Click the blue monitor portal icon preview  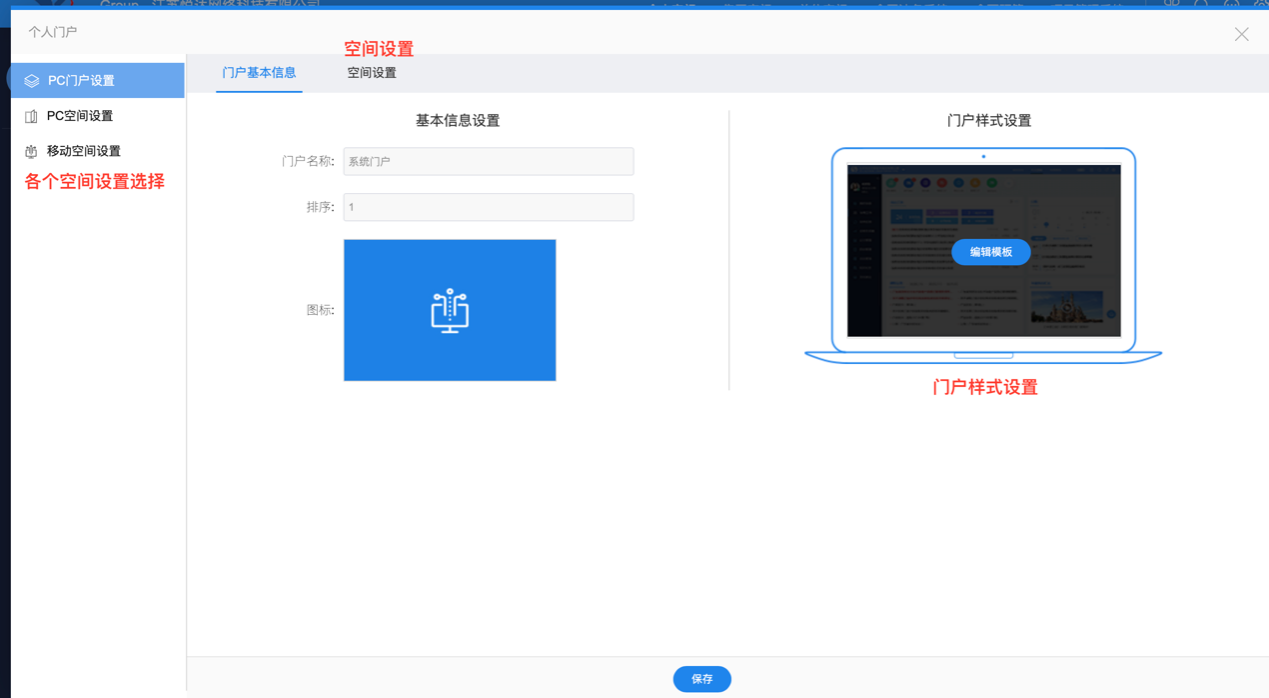tap(450, 310)
